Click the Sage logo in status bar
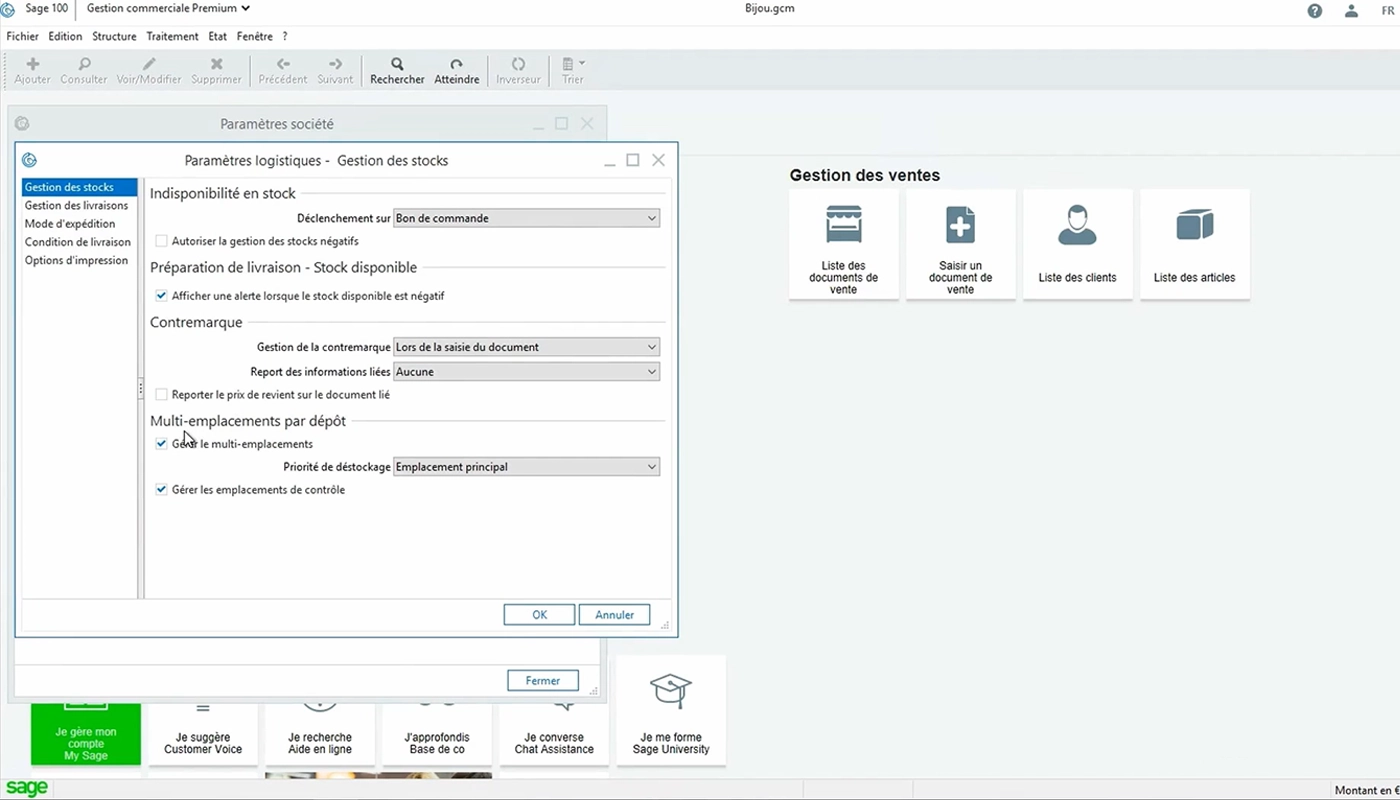The image size is (1400, 800). pos(26,788)
